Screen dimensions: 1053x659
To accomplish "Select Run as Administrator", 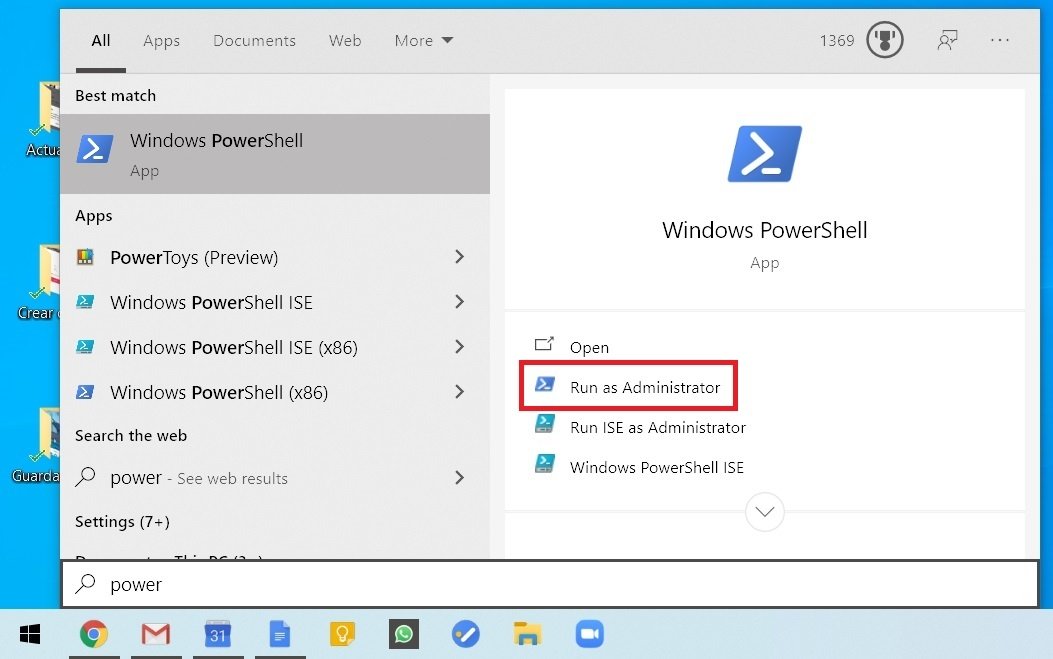I will (x=629, y=386).
